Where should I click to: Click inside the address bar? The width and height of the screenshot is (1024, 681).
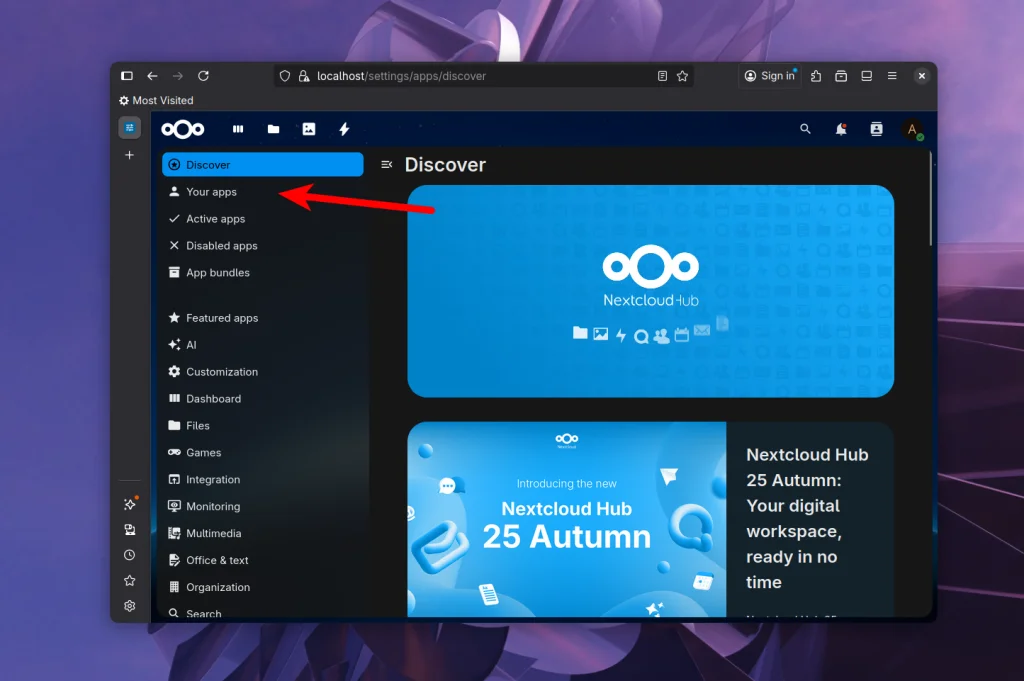[450, 75]
